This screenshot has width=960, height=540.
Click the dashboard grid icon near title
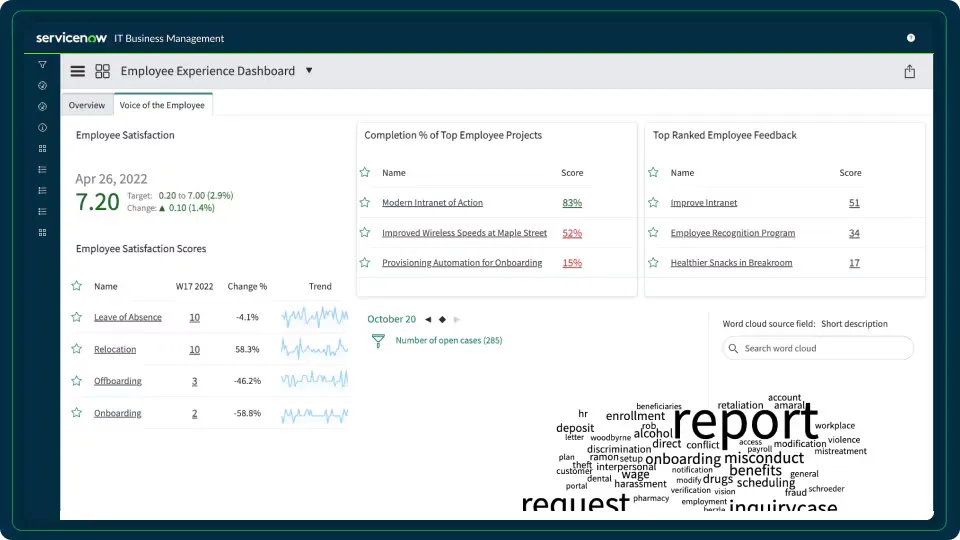(x=102, y=71)
